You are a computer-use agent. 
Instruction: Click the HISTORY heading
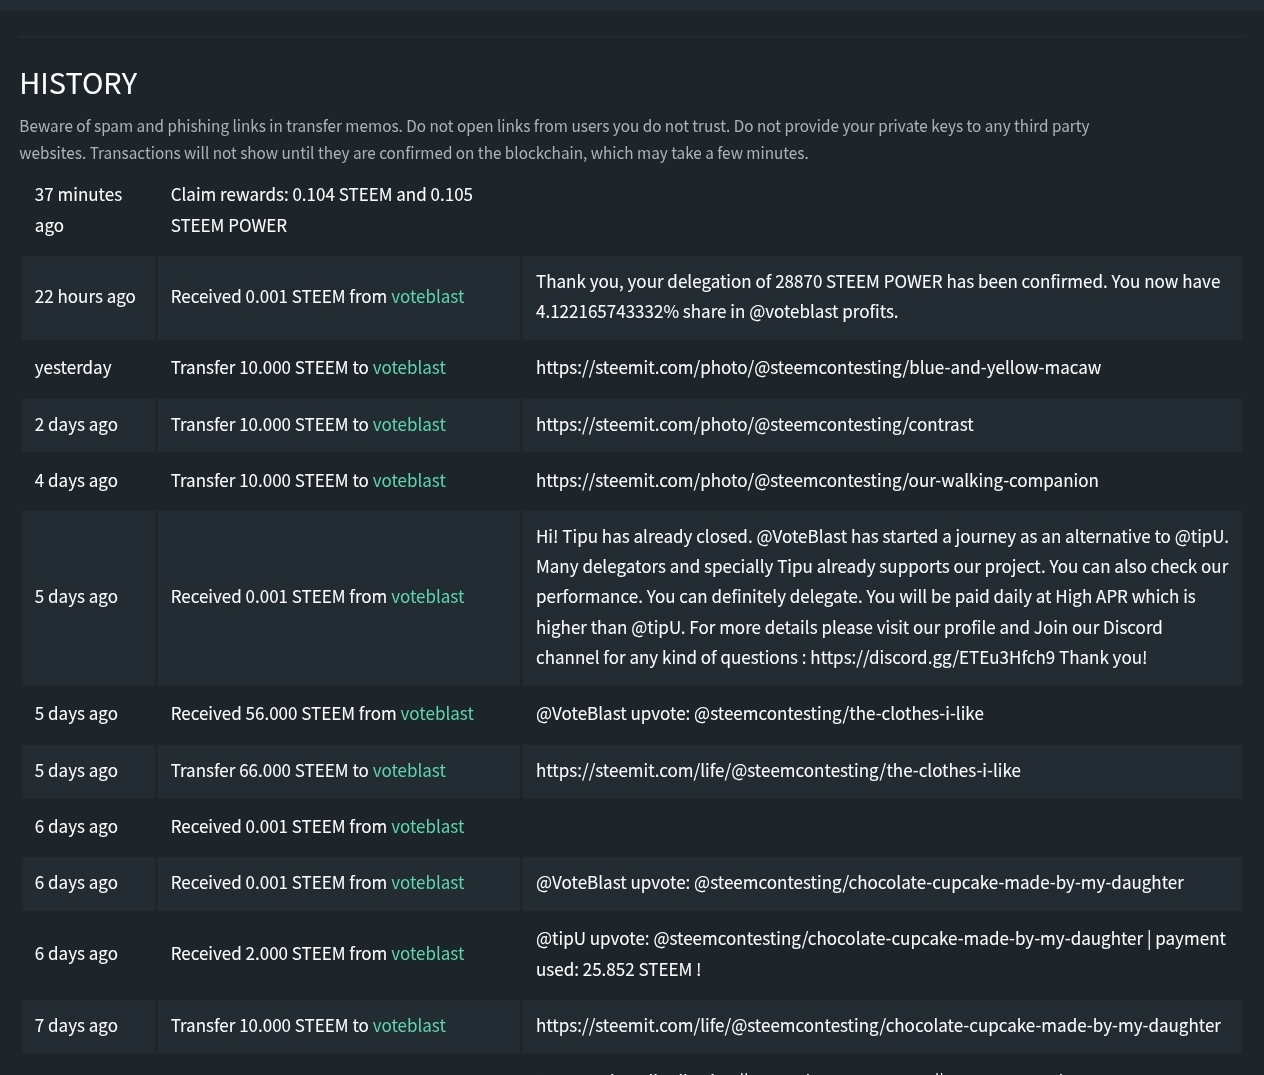78,84
